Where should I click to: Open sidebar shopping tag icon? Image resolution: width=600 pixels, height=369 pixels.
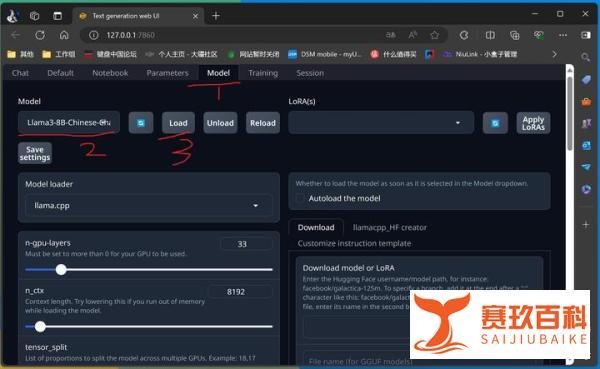586,80
